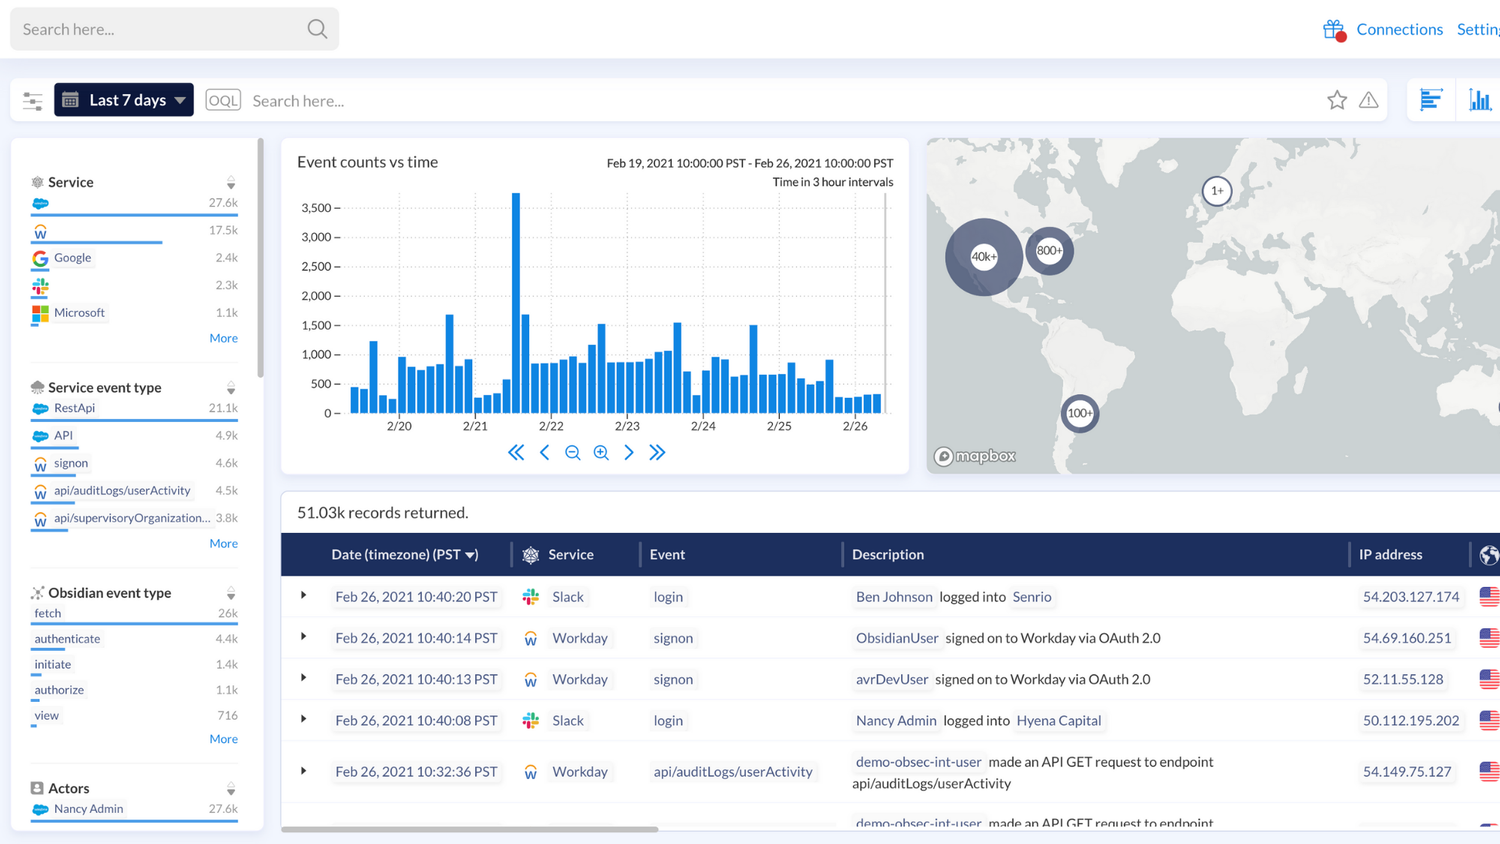Viewport: 1500px width, 844px height.
Task: Click the alert warning triangle icon
Action: coord(1369,100)
